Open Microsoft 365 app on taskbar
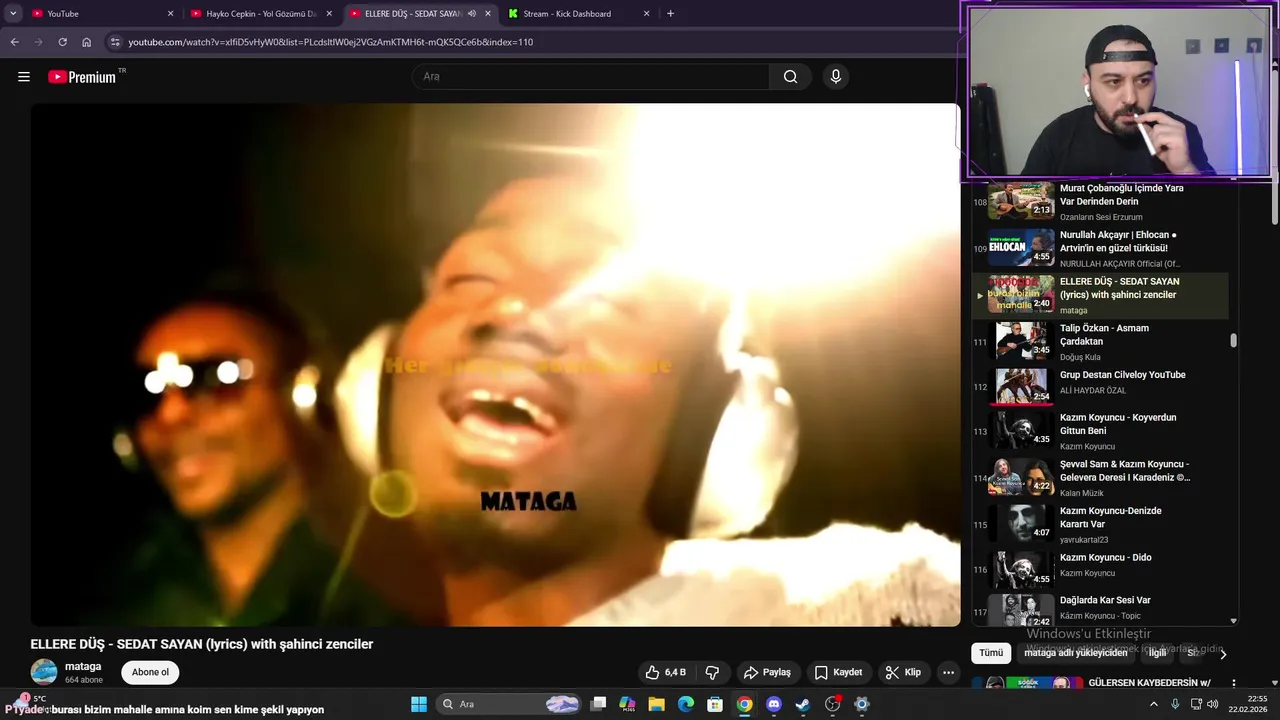 627,704
